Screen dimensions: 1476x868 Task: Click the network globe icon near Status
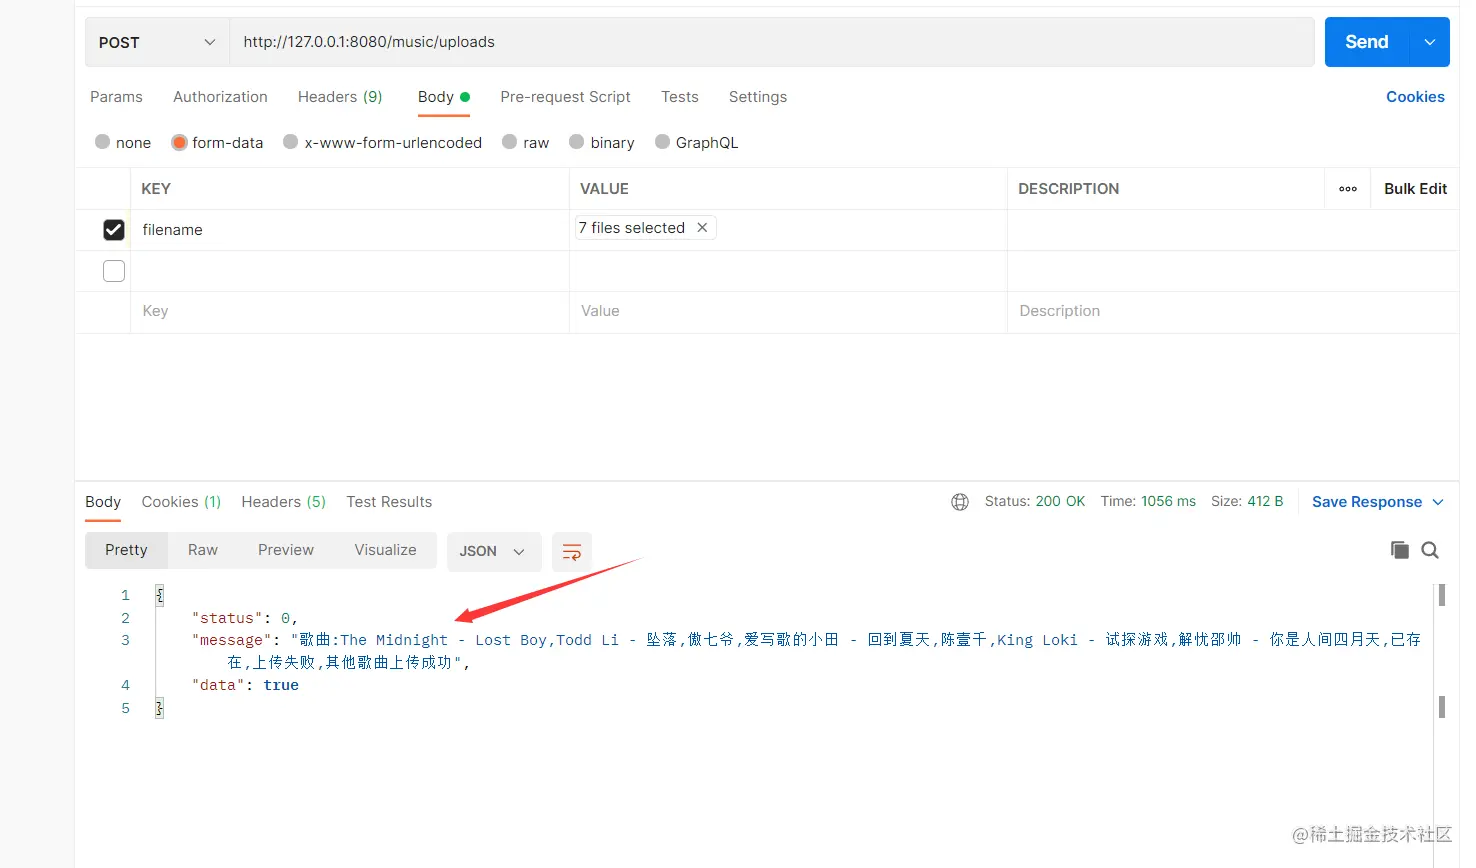point(960,502)
